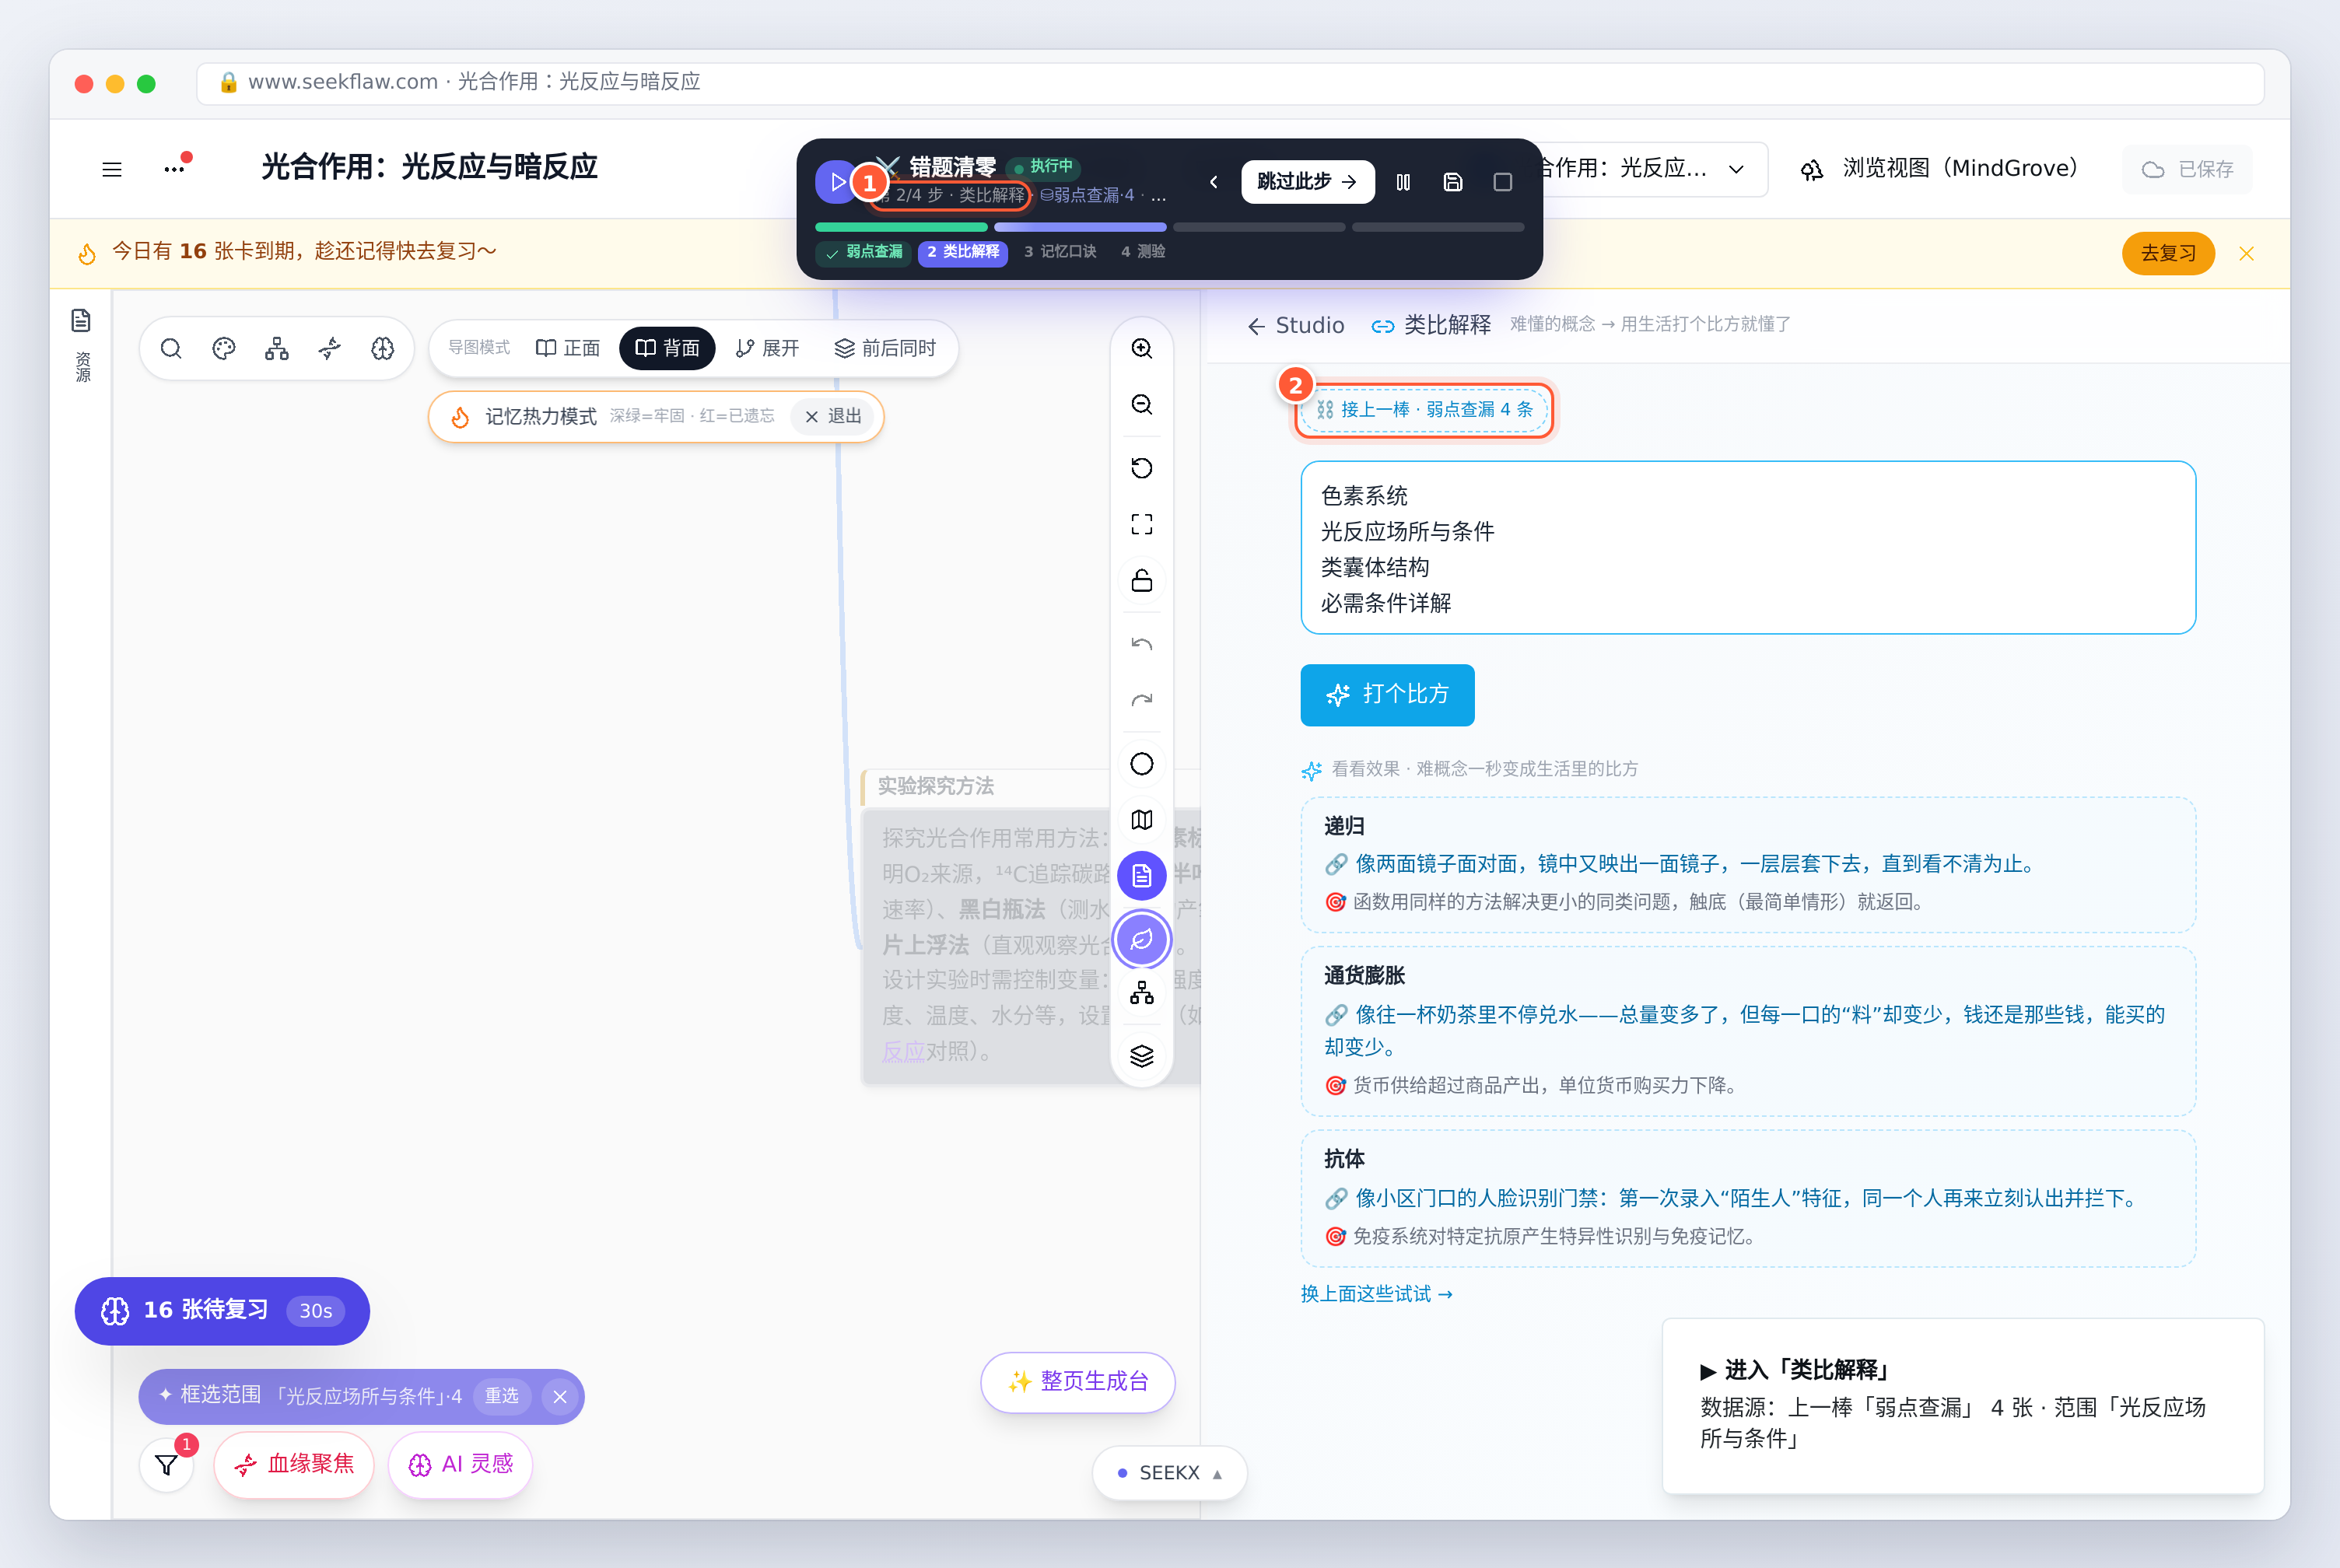This screenshot has height=1568, width=2340.
Task: Open the map icon in vertical toolbar
Action: pos(1141,820)
